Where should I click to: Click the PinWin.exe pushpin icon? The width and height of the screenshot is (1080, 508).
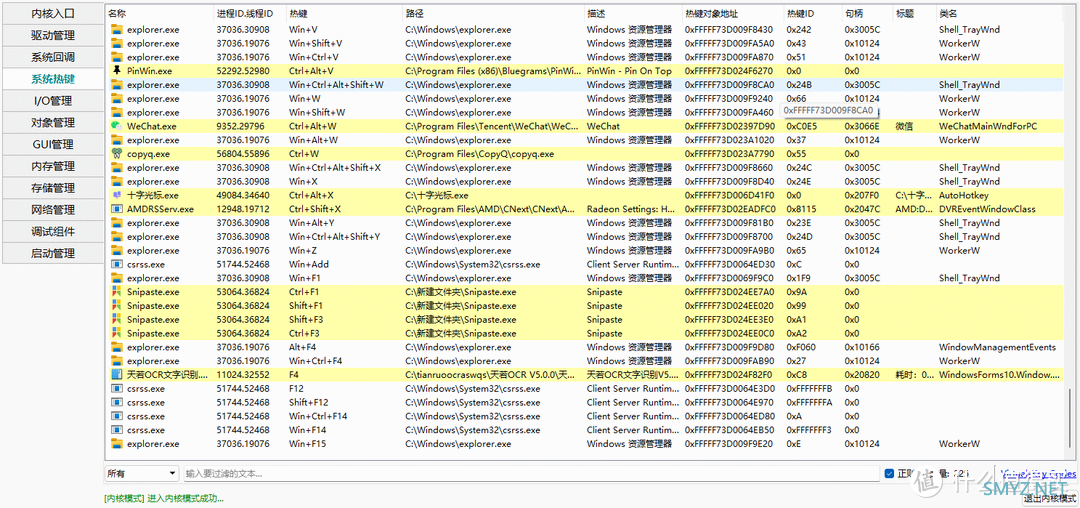point(116,71)
